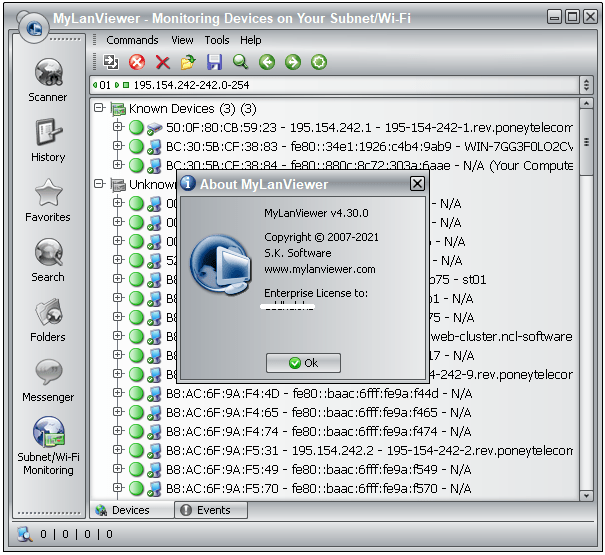Open the Search sidebar icon
Screen dimensions: 605x555
48,252
